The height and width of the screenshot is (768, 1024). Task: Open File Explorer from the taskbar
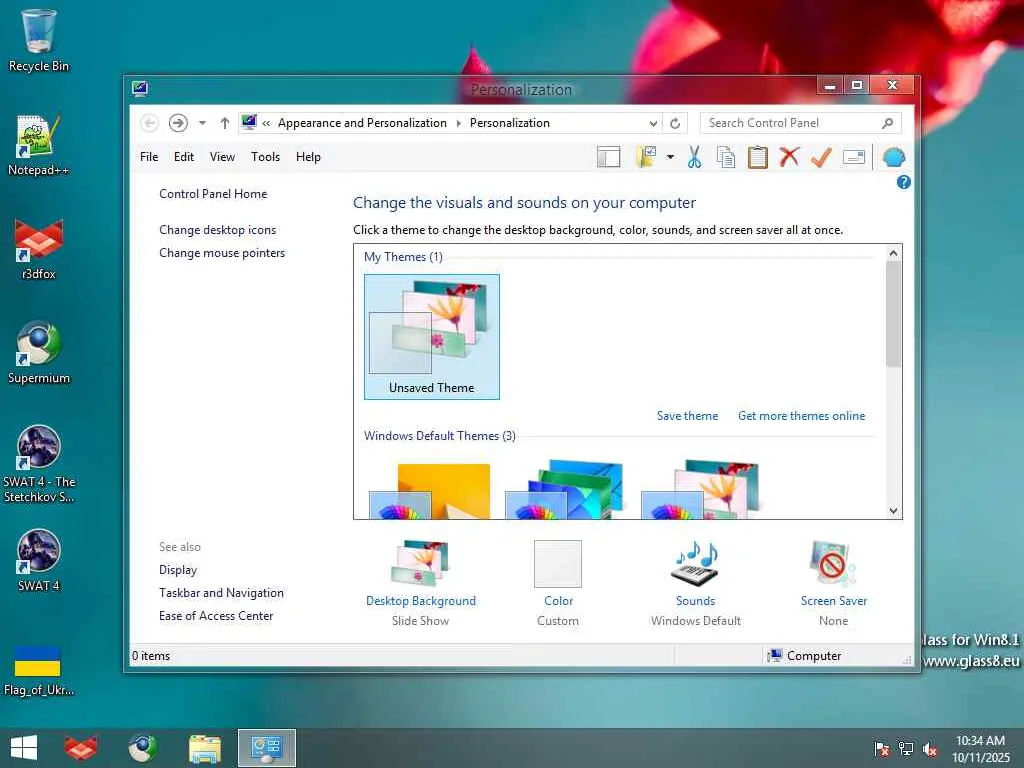(x=204, y=748)
